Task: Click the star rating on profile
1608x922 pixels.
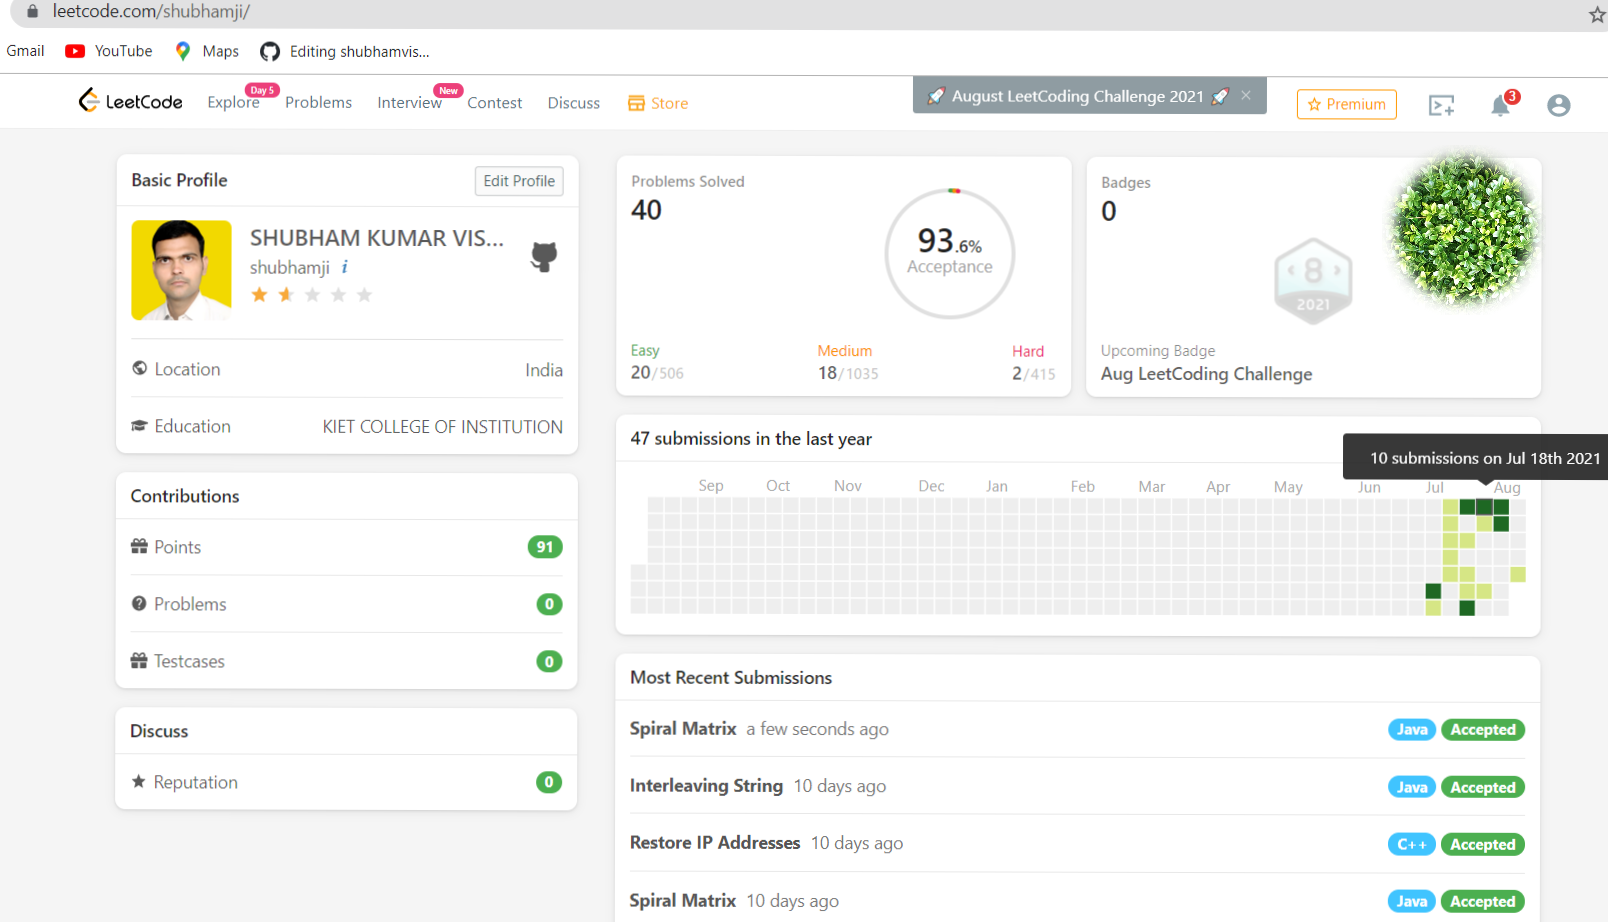Action: pyautogui.click(x=311, y=295)
